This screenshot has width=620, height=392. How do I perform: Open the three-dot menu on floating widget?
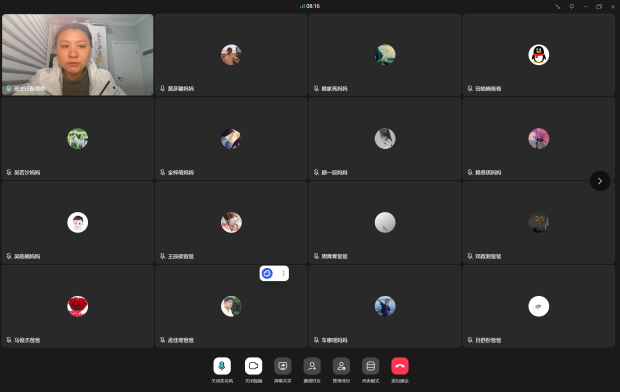pos(284,273)
